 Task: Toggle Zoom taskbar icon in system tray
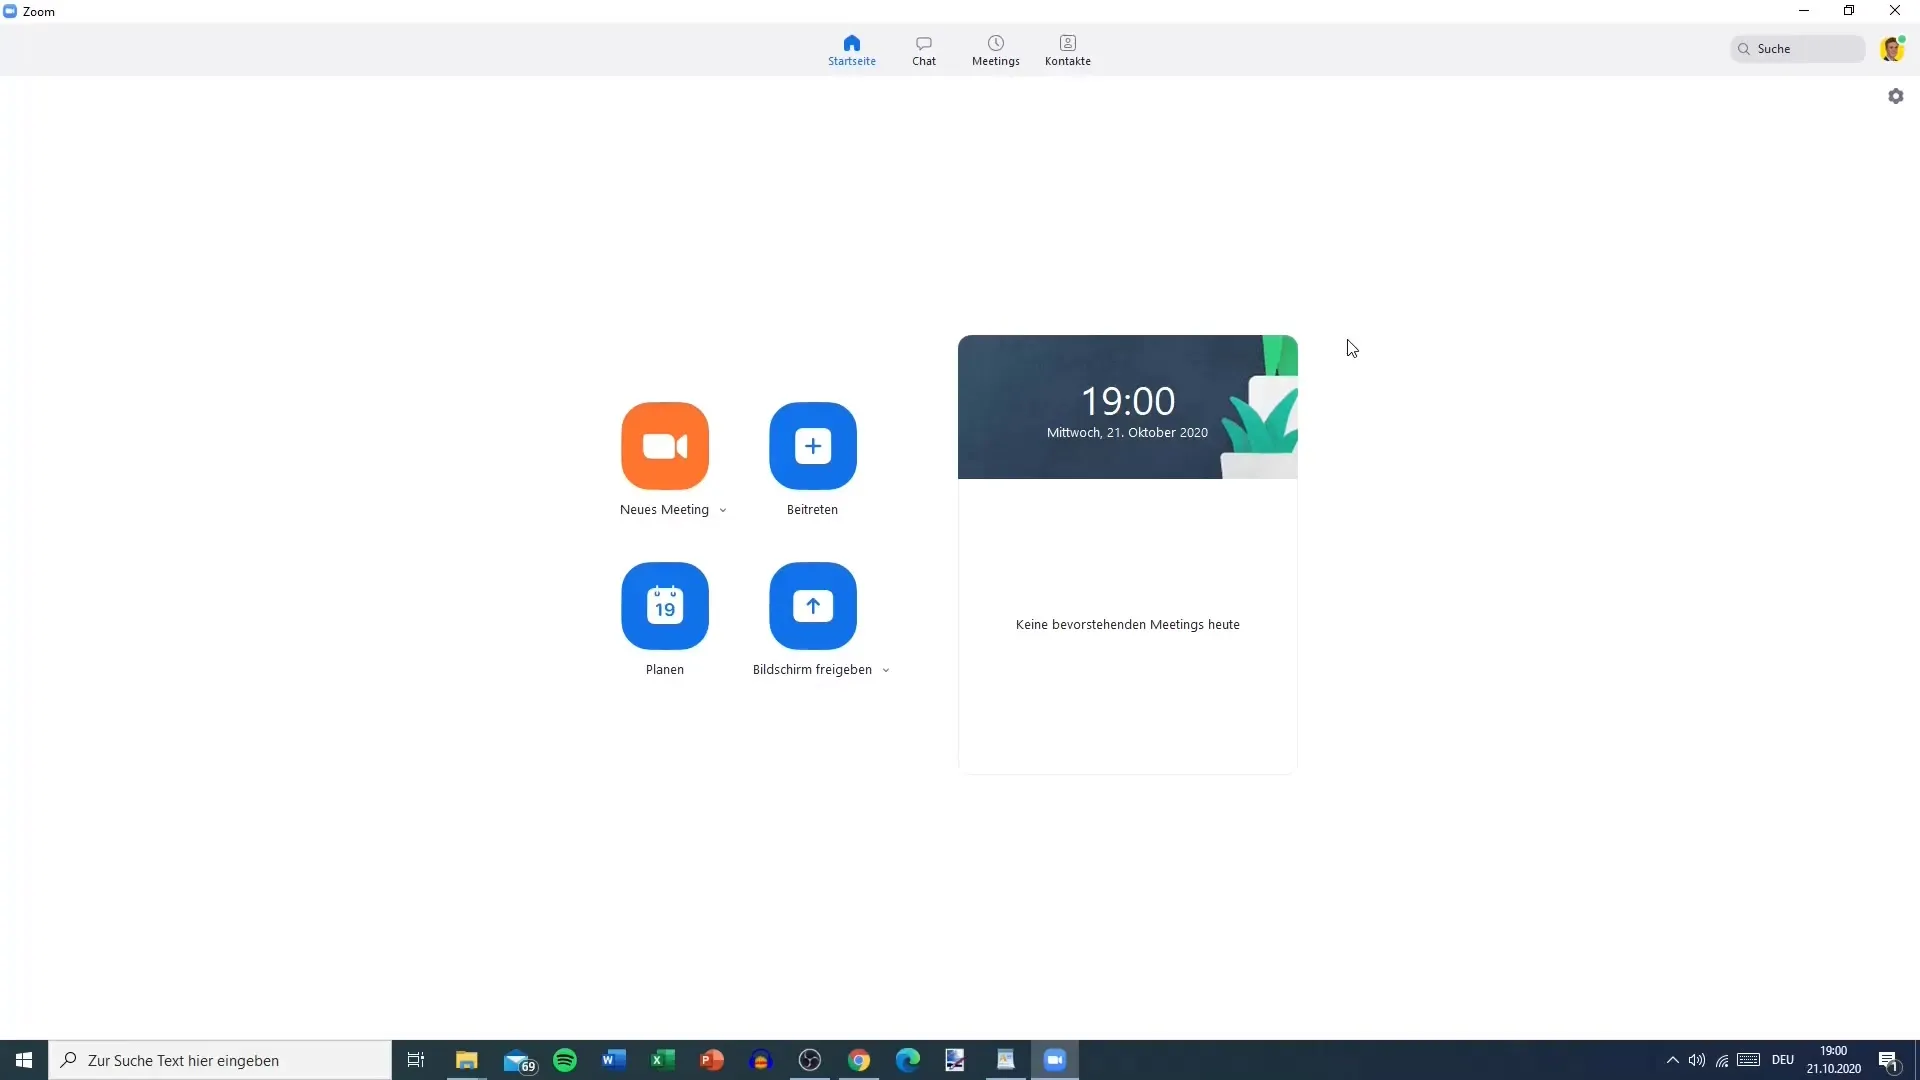point(1055,1060)
